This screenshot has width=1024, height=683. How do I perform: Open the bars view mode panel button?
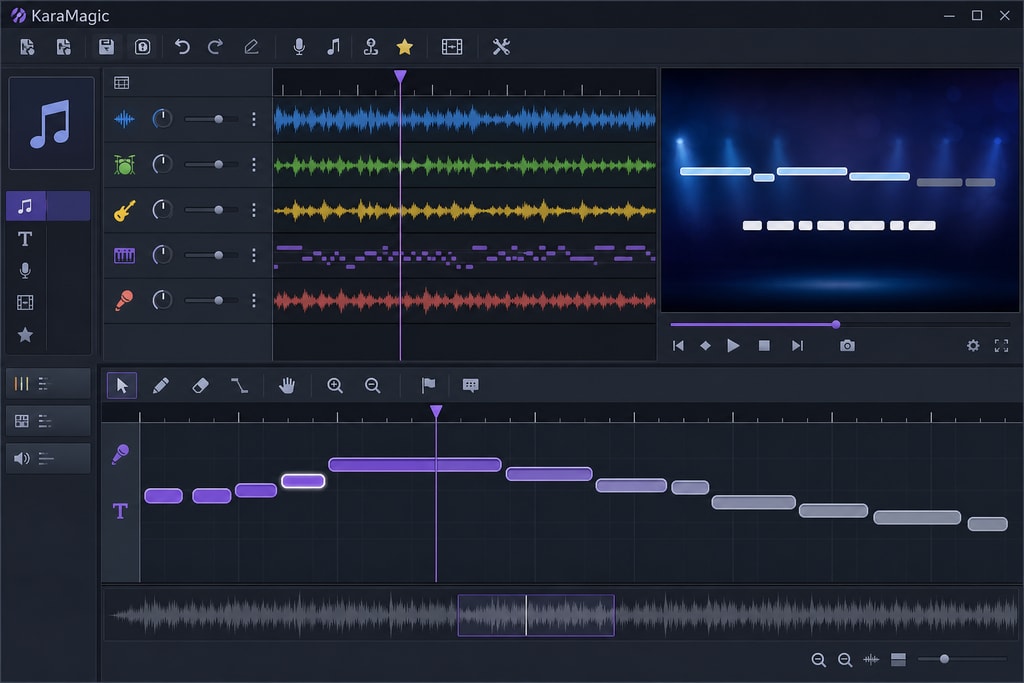point(48,384)
